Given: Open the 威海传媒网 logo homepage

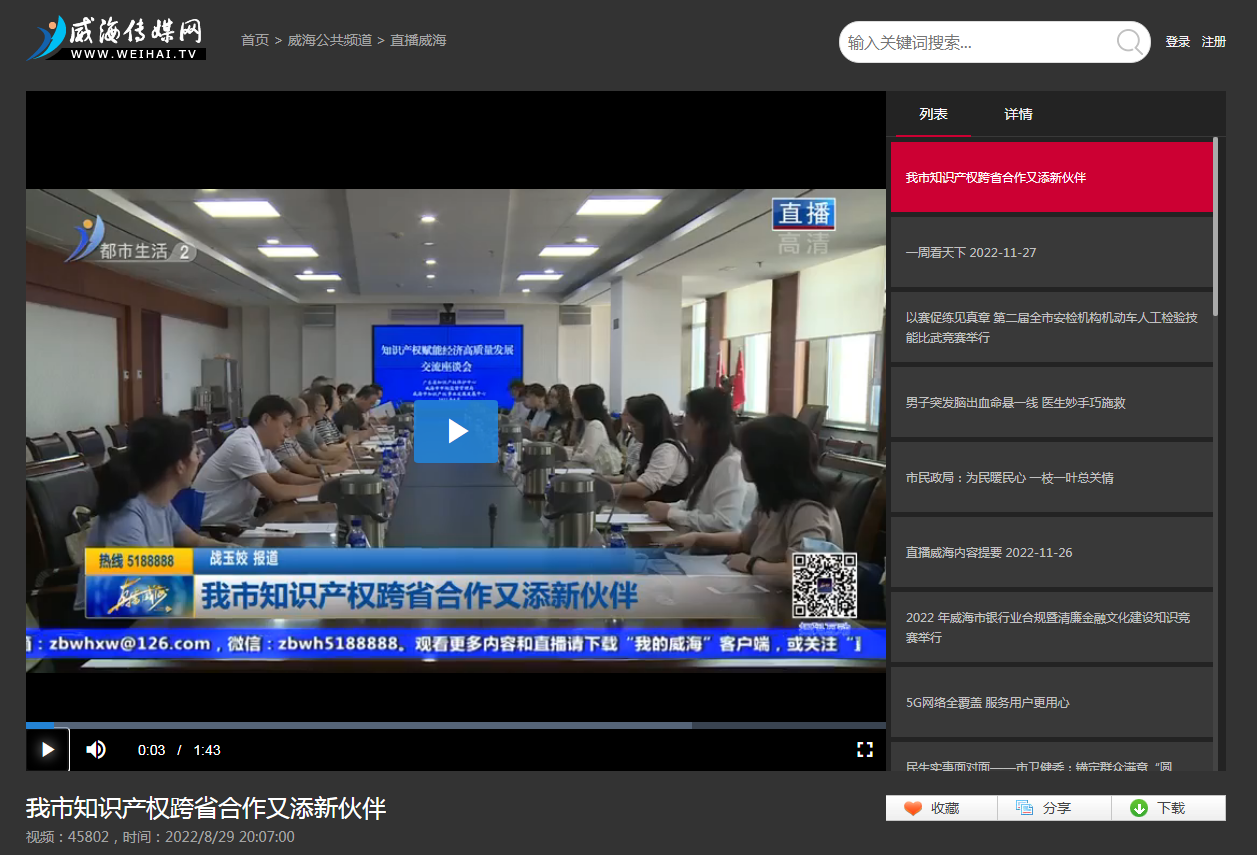Looking at the screenshot, I should coord(116,38).
